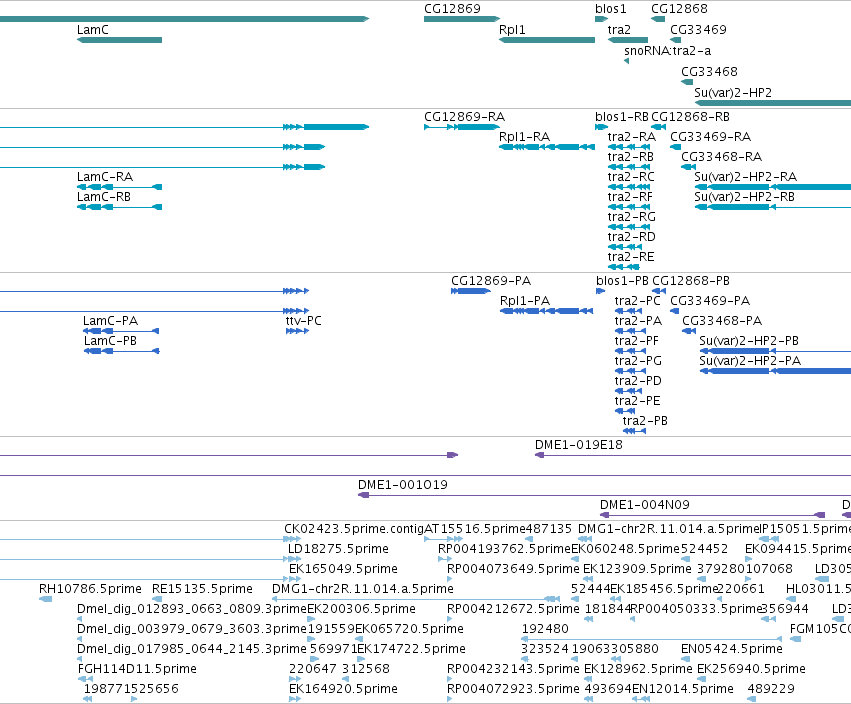The image size is (851, 704).
Task: Click the snoRNA:tra2-a label
Action: [x=668, y=50]
